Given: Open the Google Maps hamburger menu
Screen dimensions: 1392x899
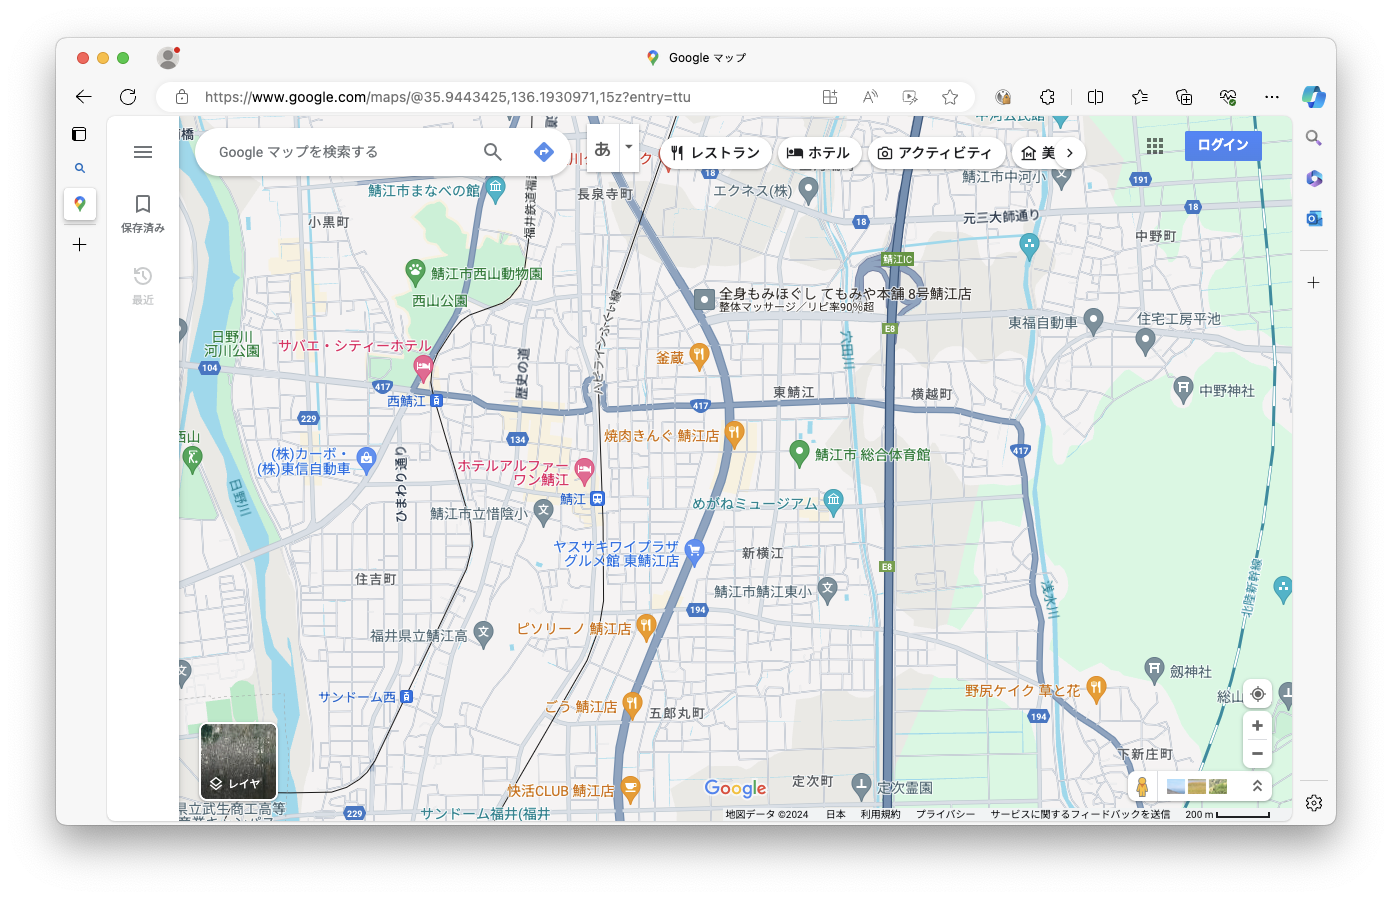Looking at the screenshot, I should [x=143, y=152].
